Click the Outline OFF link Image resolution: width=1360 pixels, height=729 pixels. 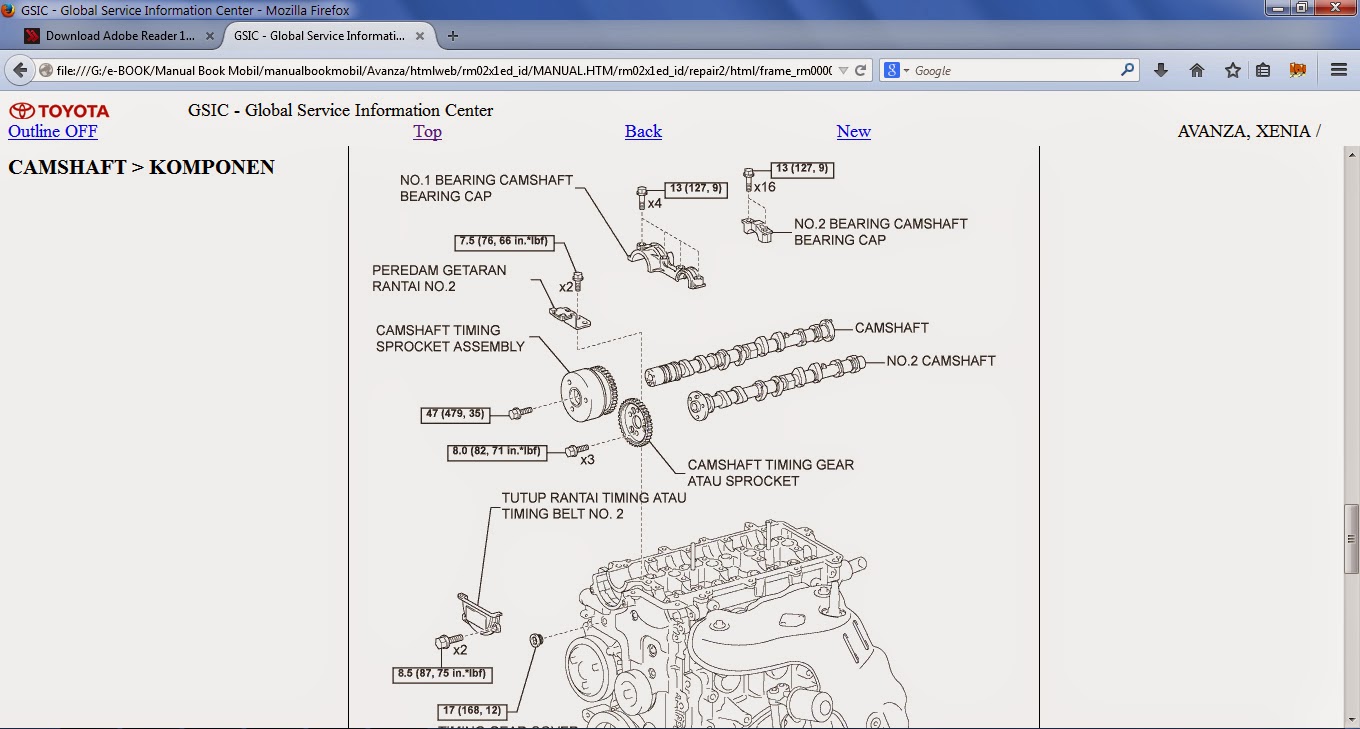coord(53,132)
